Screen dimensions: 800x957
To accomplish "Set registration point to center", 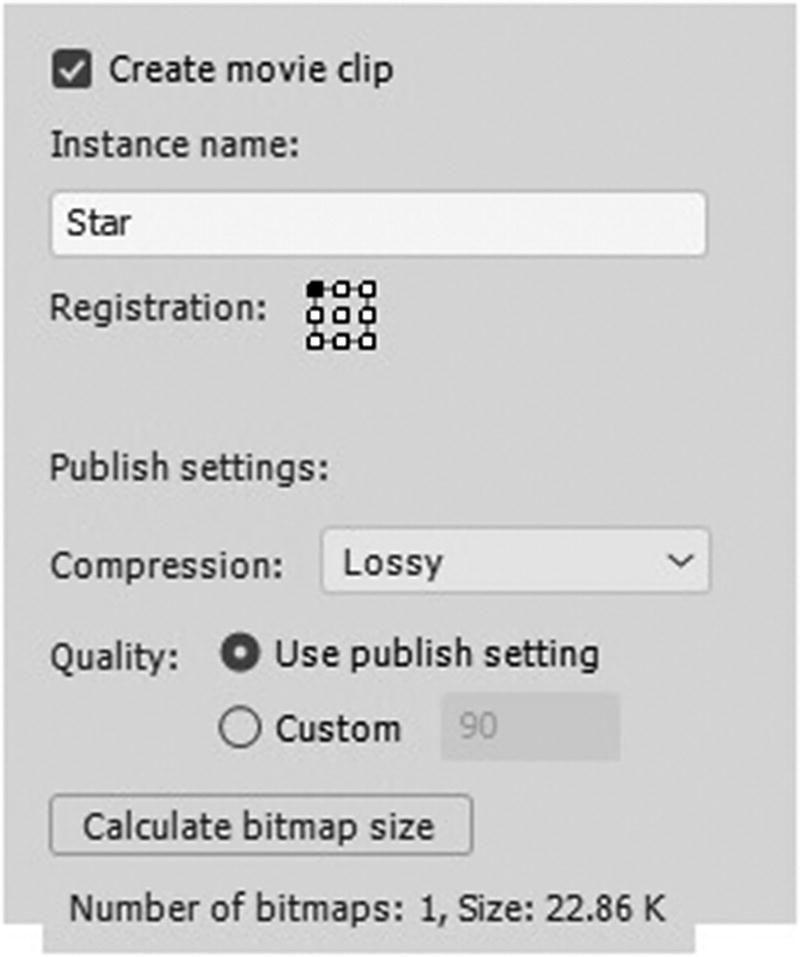I will point(342,315).
